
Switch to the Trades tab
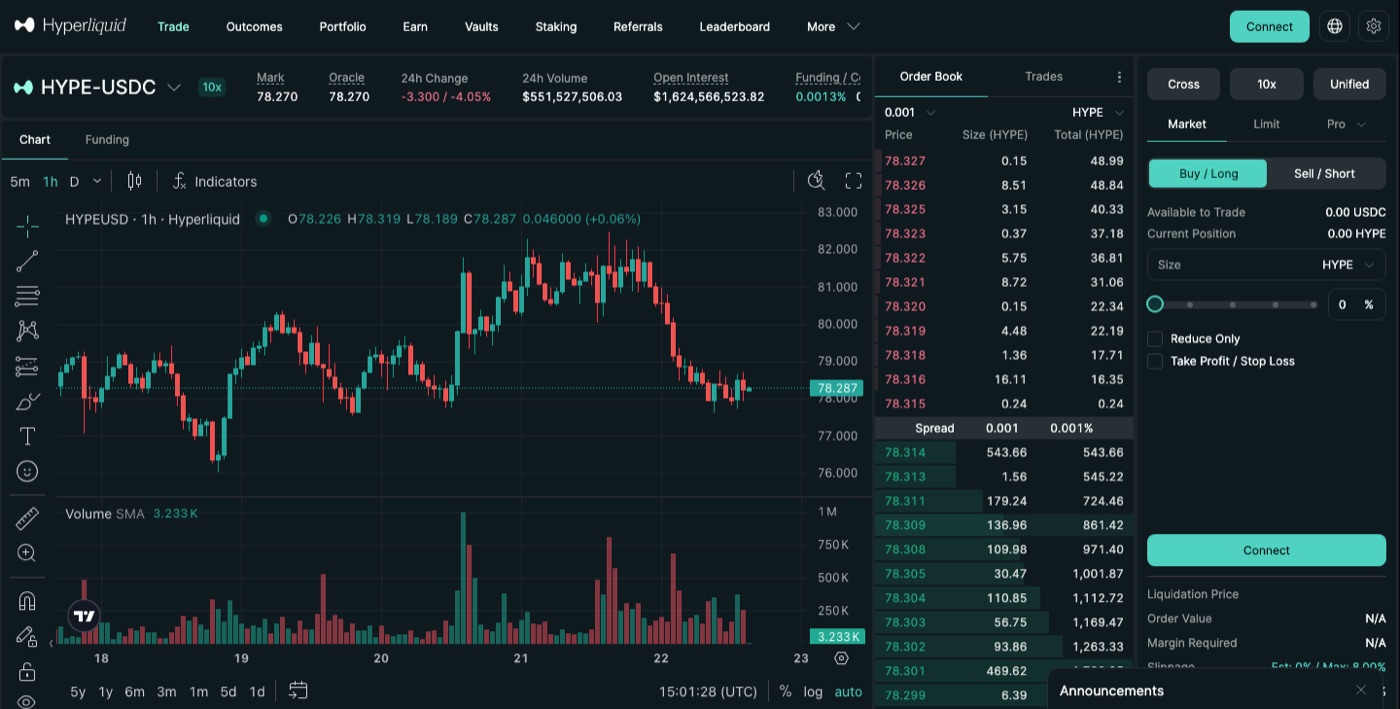tap(1043, 76)
